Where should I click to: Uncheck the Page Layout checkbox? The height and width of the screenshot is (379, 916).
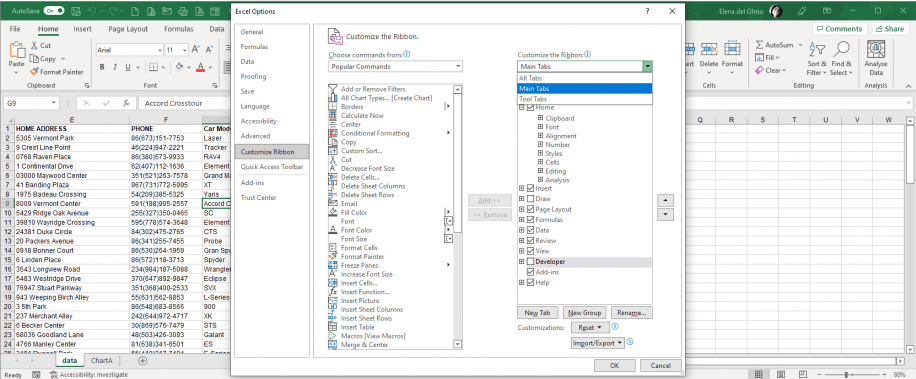coord(530,209)
